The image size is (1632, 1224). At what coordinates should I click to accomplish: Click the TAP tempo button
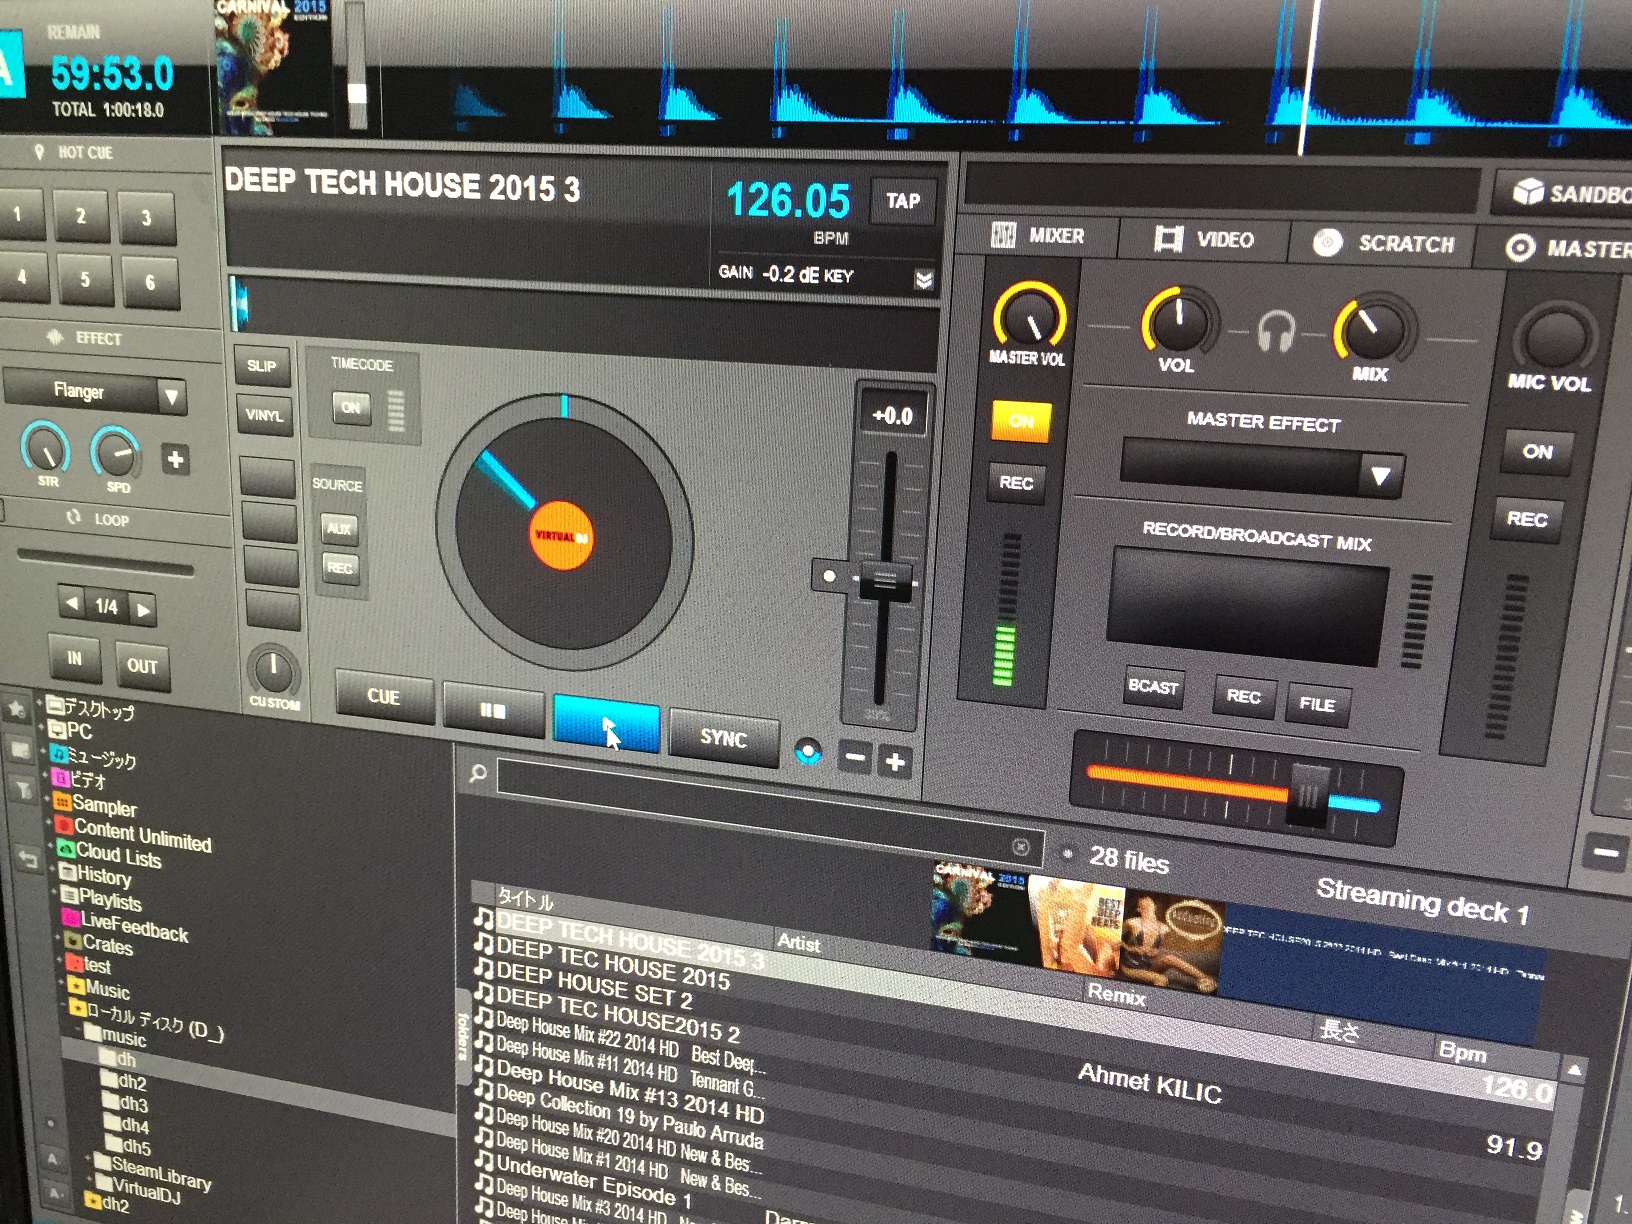click(903, 201)
